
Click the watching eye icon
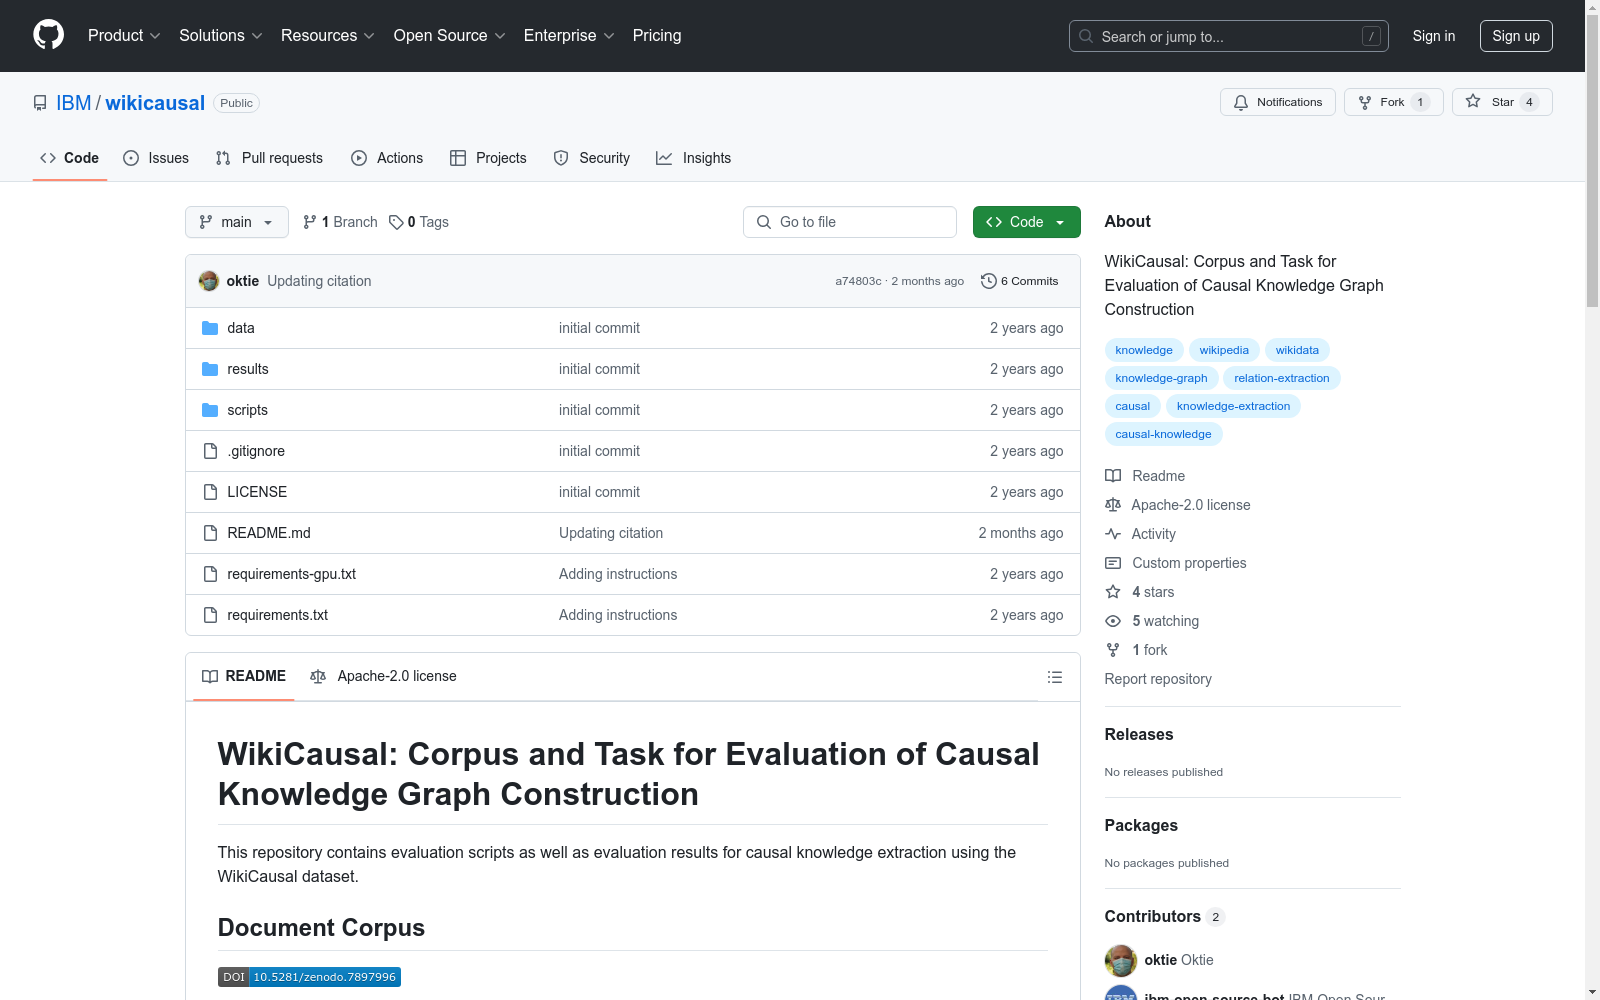[1113, 621]
